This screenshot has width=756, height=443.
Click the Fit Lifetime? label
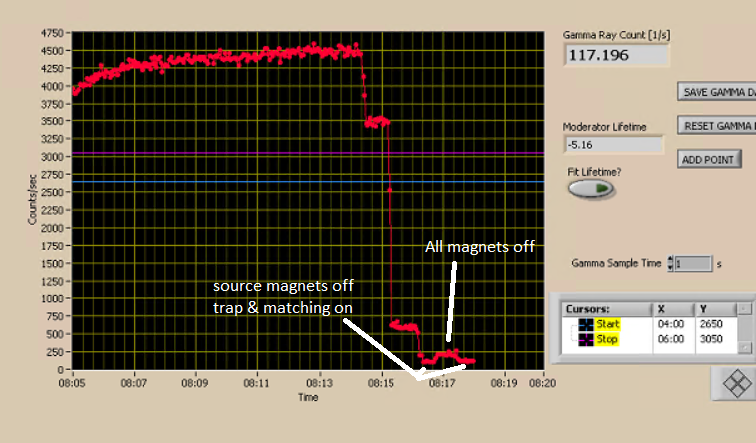[x=594, y=172]
